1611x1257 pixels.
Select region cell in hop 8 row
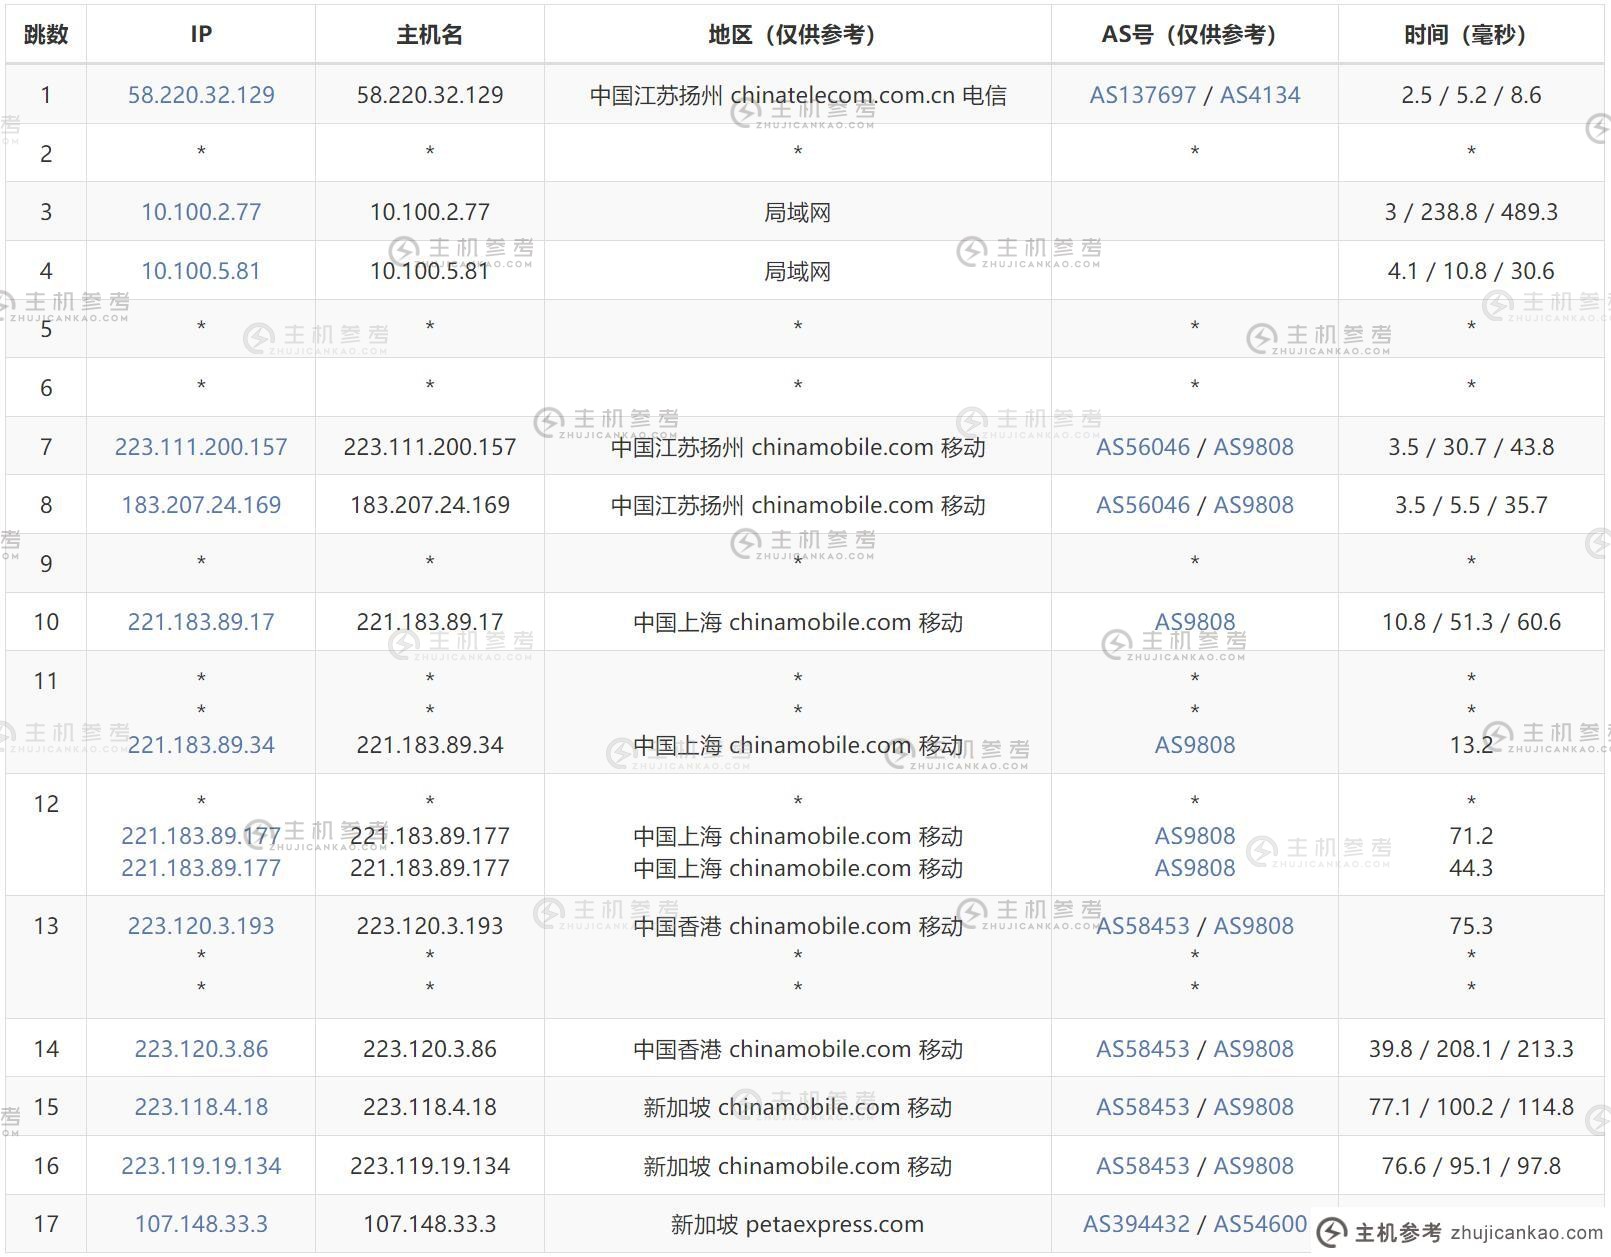coord(798,505)
